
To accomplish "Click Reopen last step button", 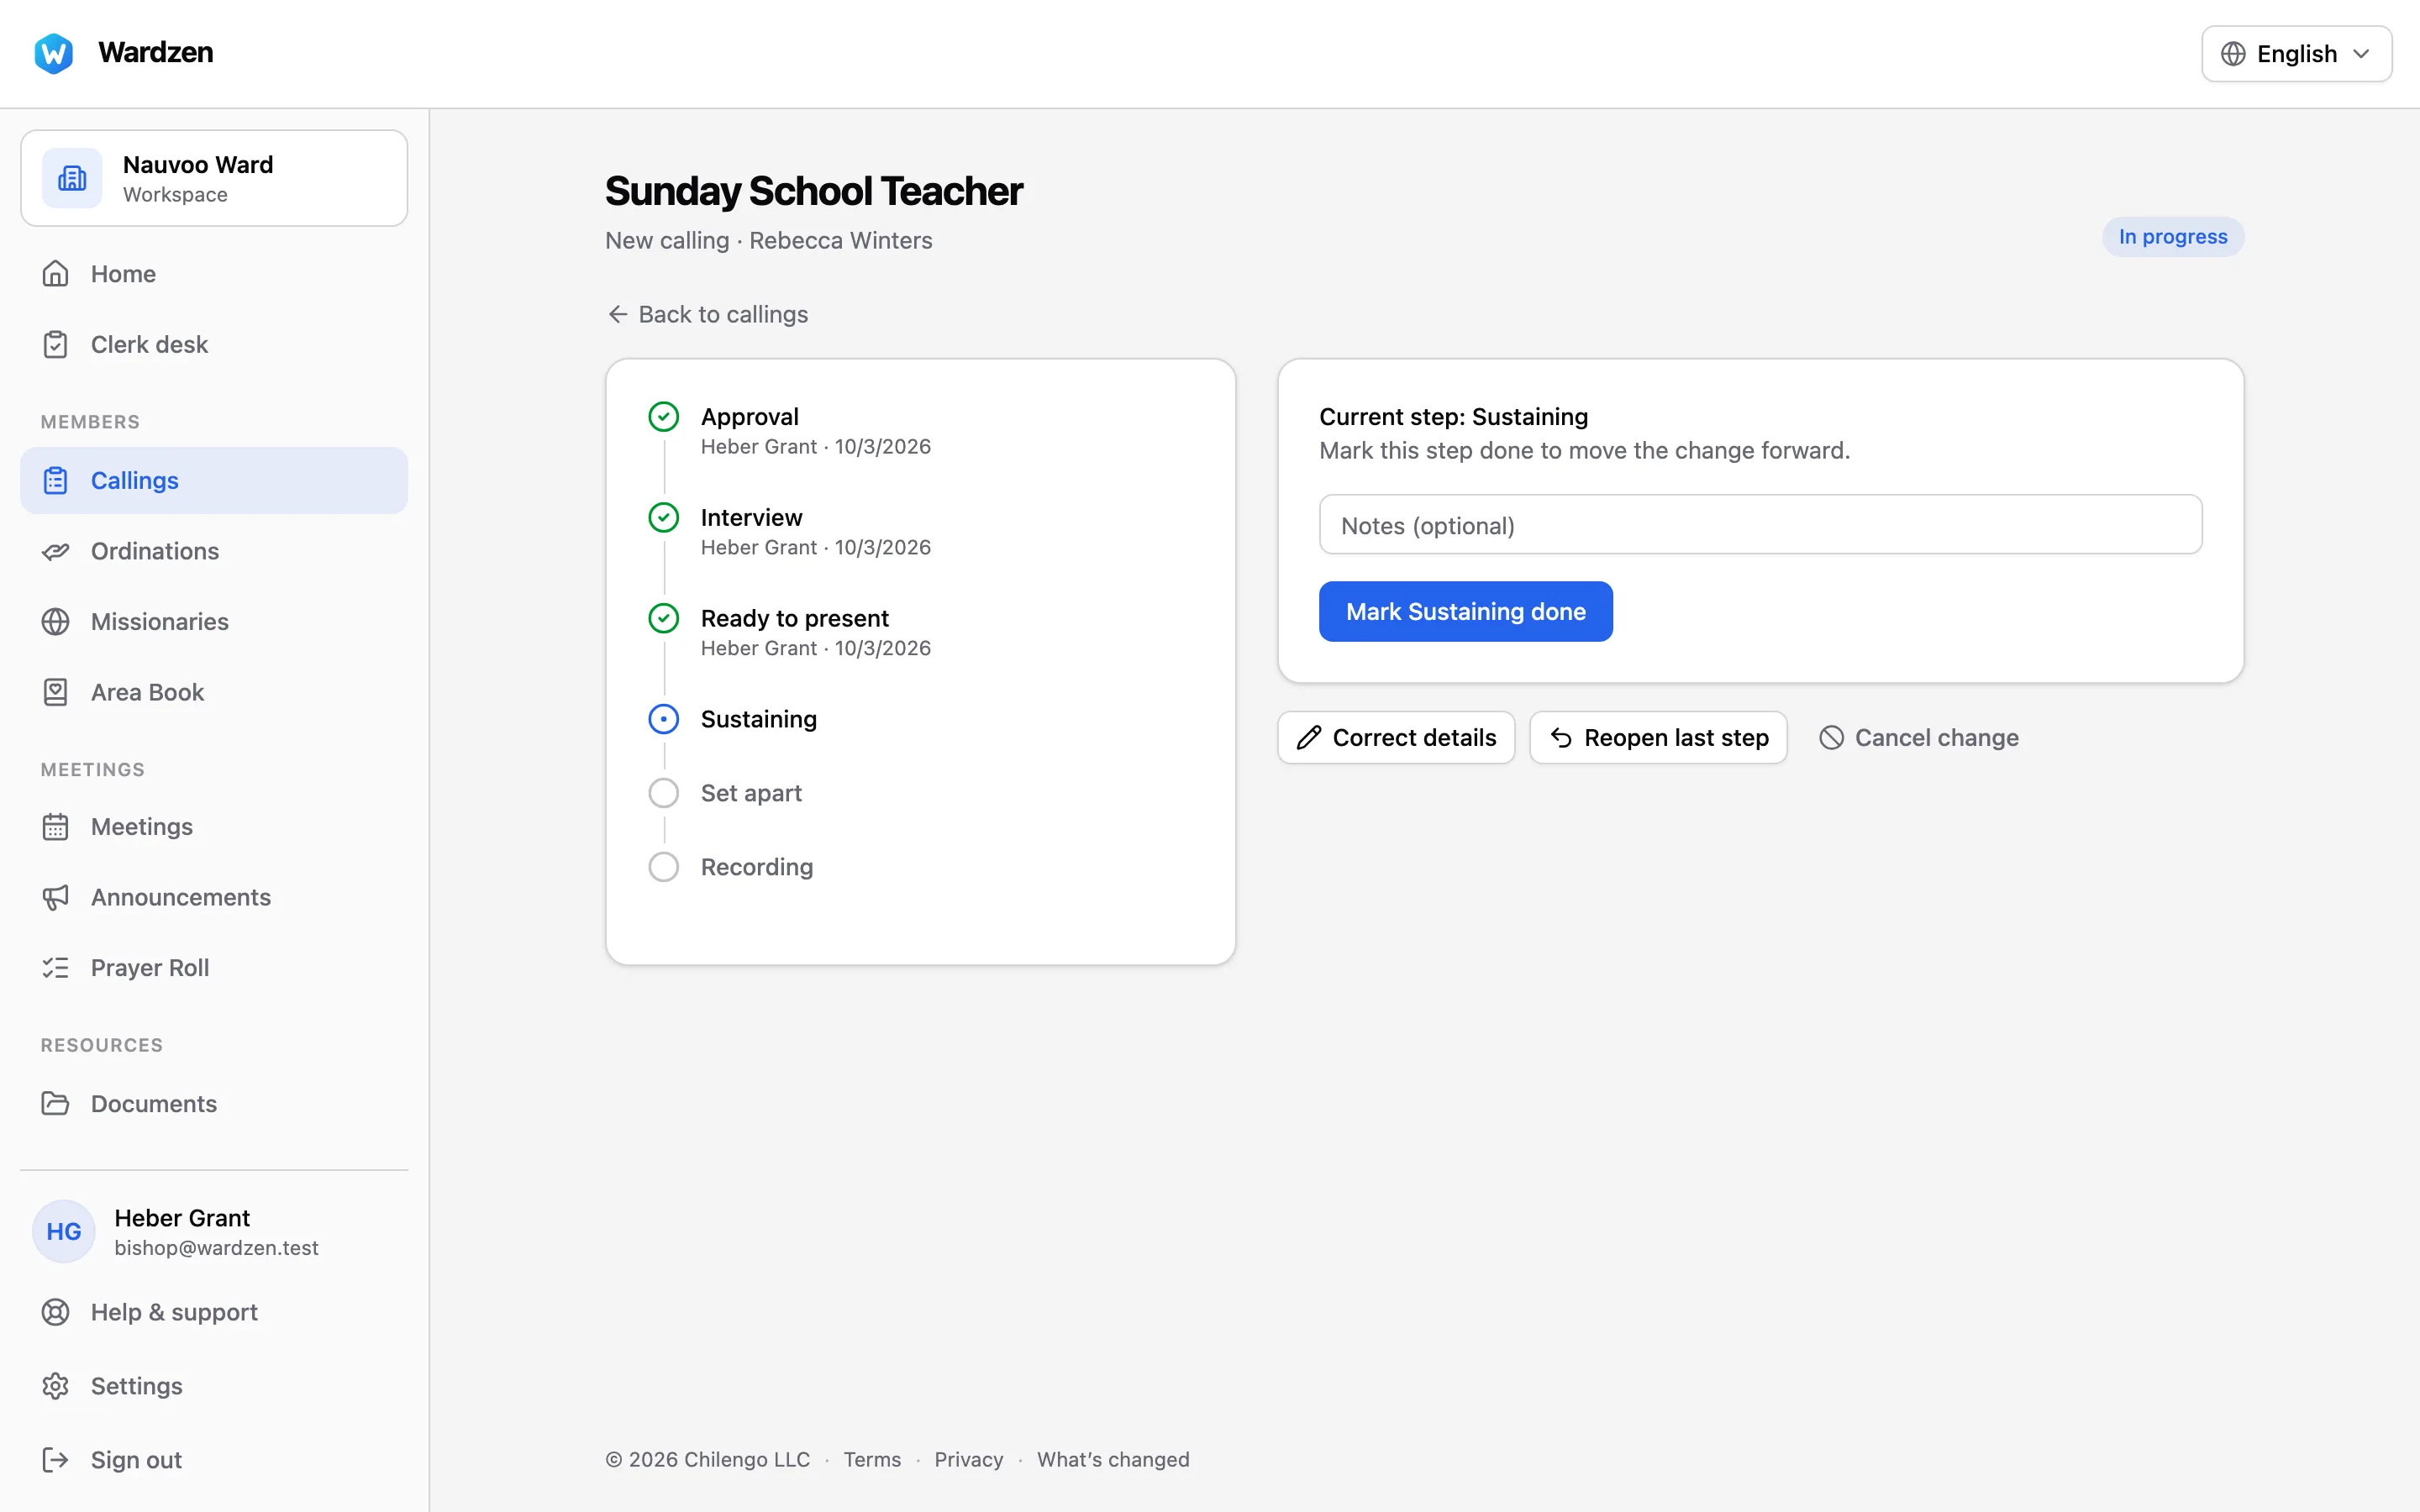I will pos(1658,737).
